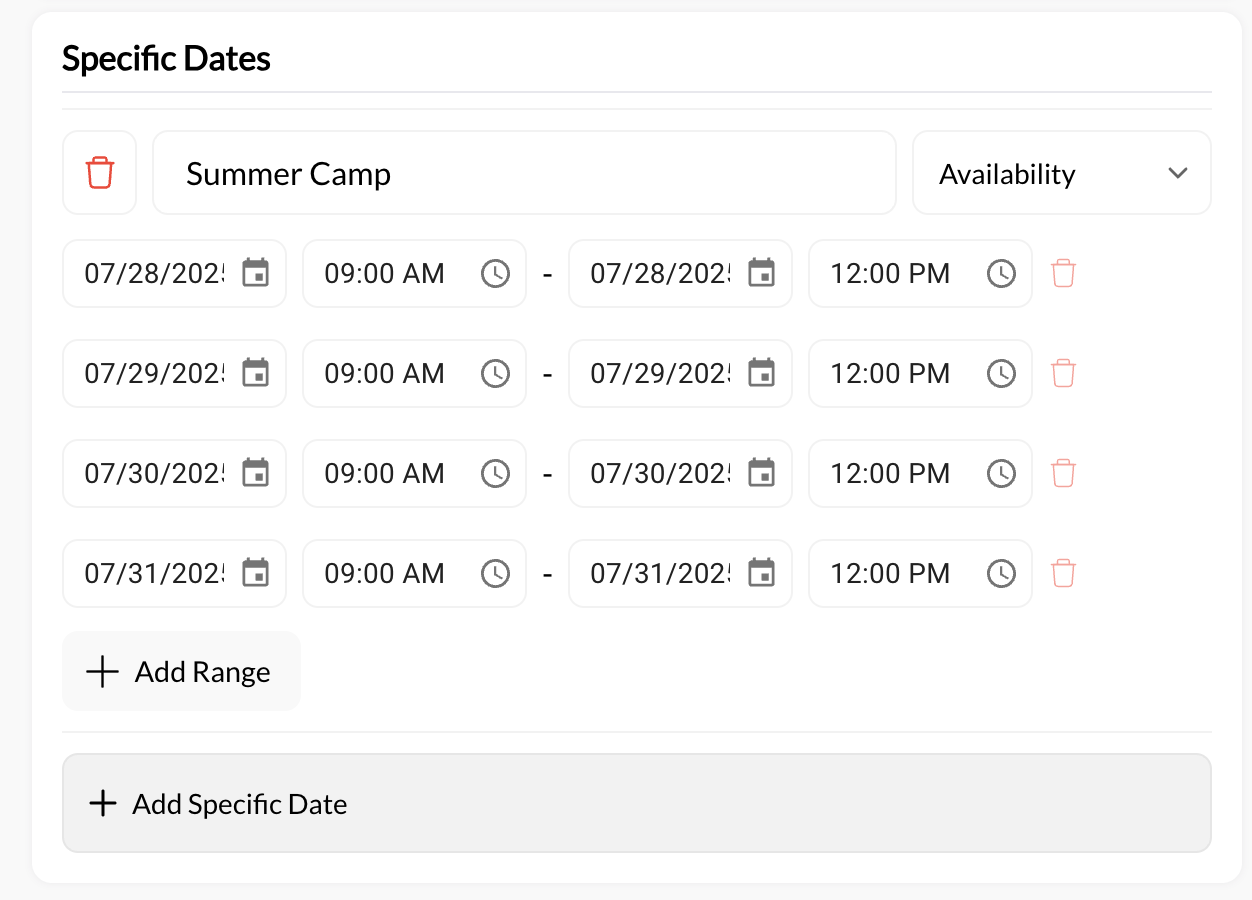The height and width of the screenshot is (900, 1252).
Task: Delete the 07/28/2025 date range row
Action: coord(1063,273)
